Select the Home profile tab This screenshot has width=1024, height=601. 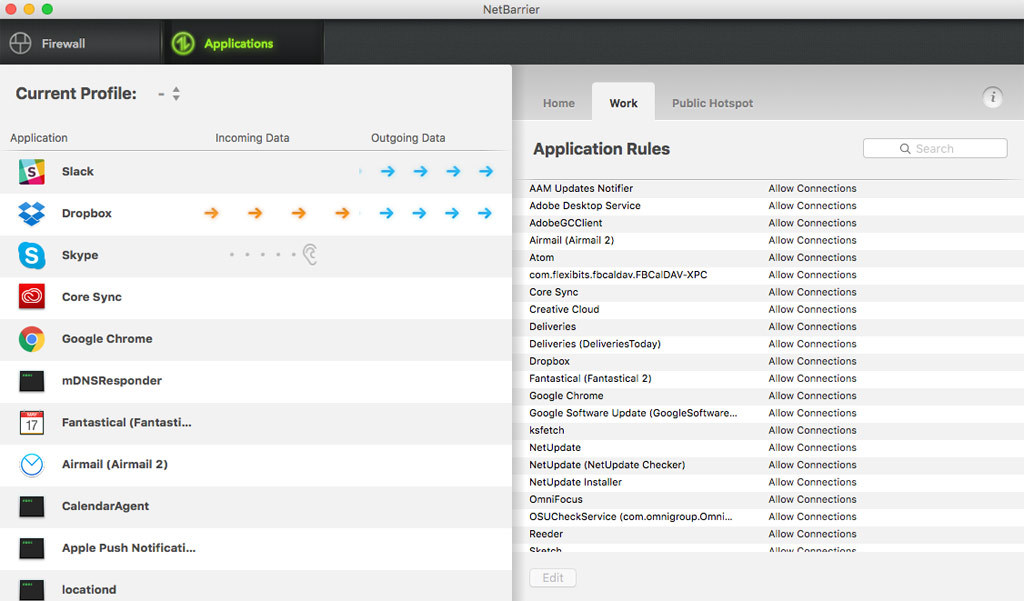tap(559, 103)
